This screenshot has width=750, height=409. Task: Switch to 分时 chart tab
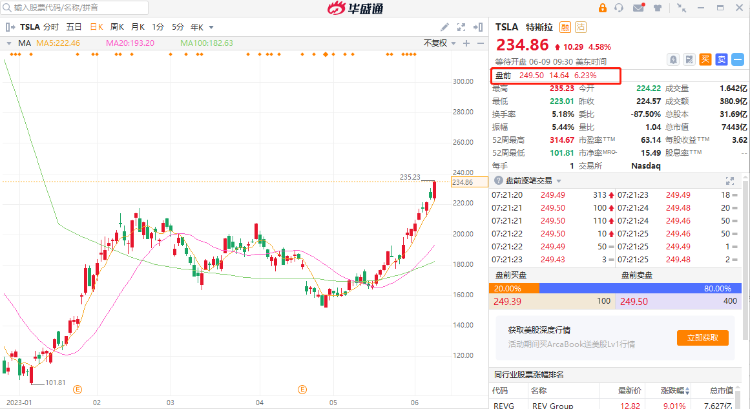coord(51,27)
